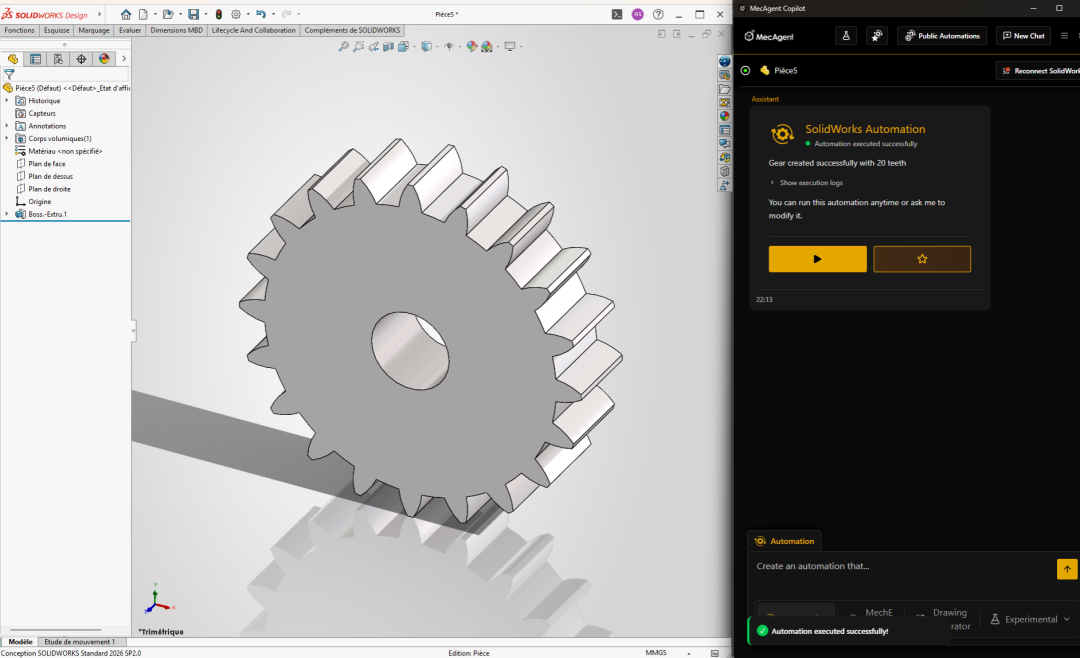Undo the last action in SOLIDWORKS

[x=261, y=14]
